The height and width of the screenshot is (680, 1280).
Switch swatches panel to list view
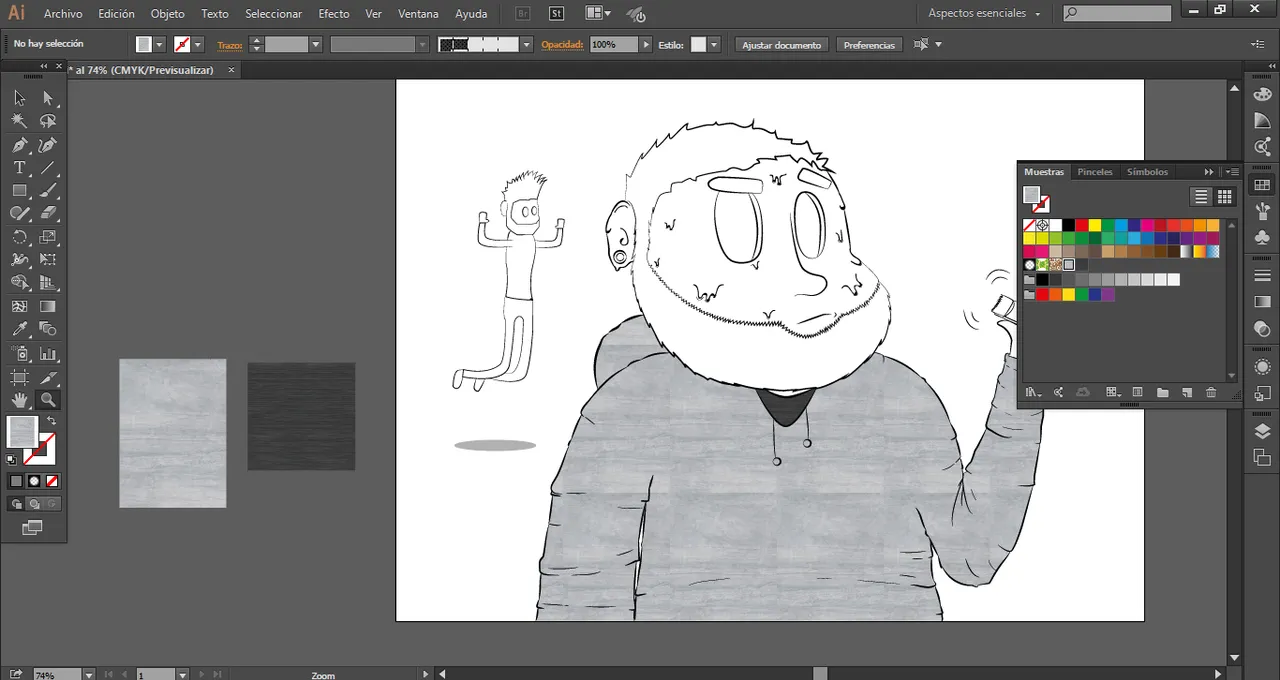(x=1201, y=197)
